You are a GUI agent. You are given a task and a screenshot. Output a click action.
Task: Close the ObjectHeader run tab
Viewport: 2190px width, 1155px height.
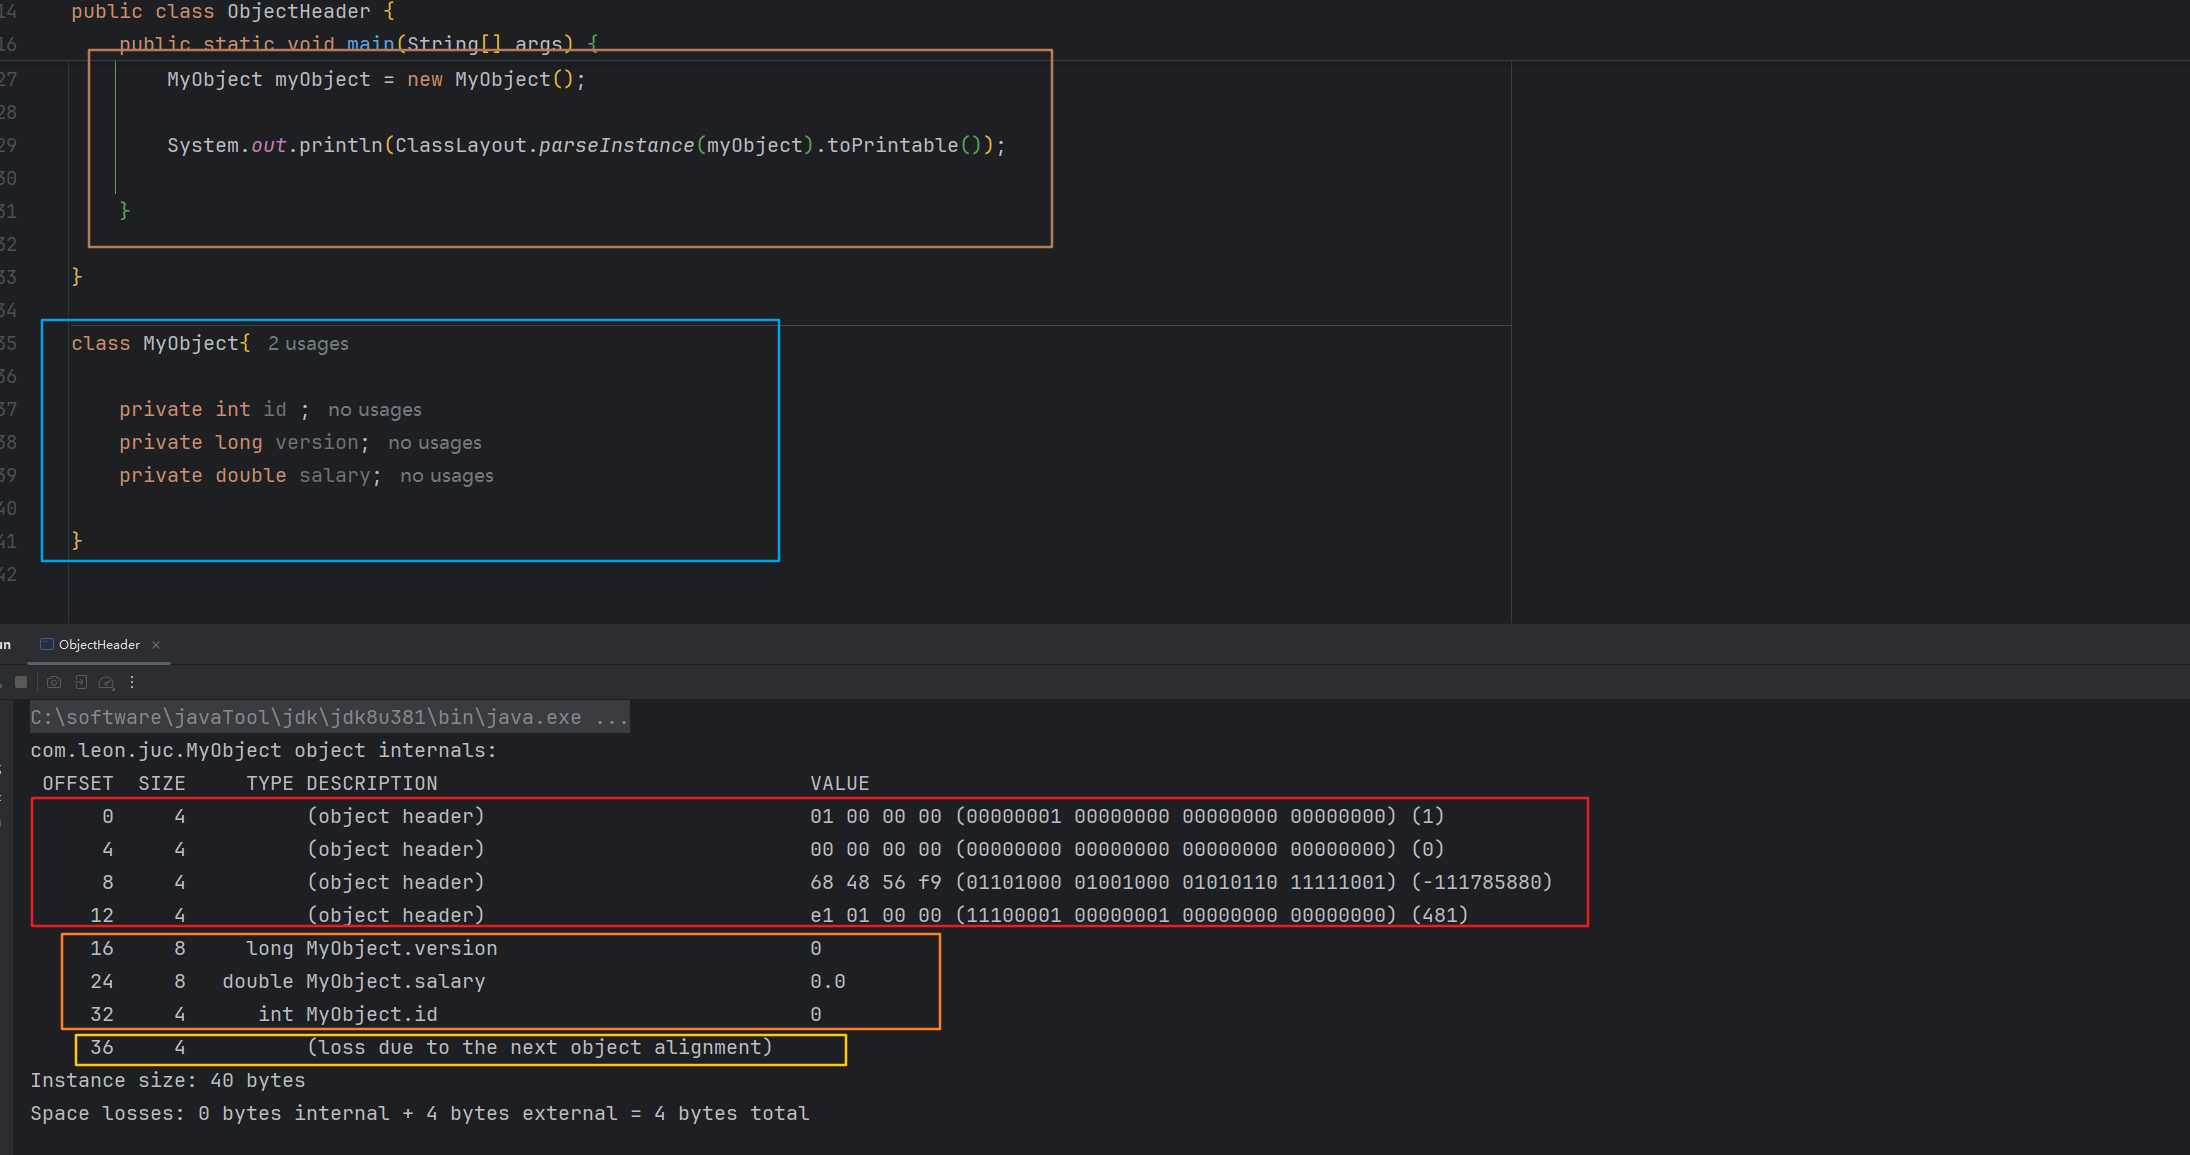click(156, 645)
